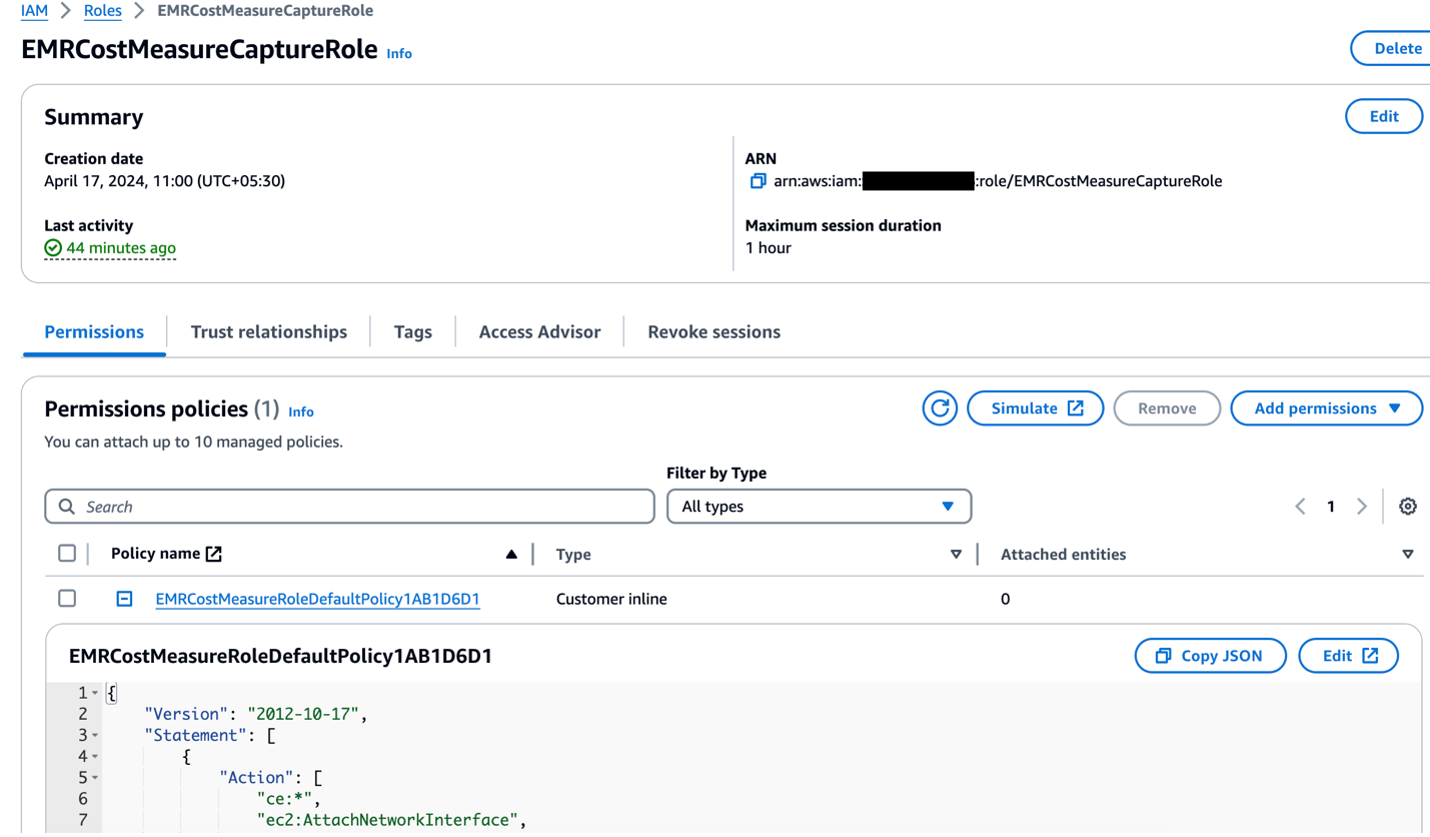Go to the previous page of policies
The height and width of the screenshot is (837, 1430).
(1300, 507)
